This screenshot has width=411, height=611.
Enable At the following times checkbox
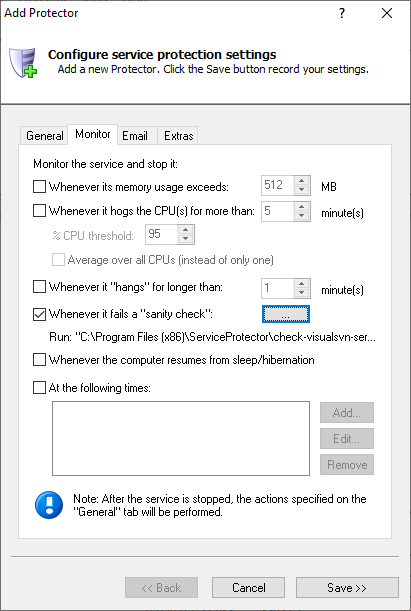pyautogui.click(x=39, y=388)
